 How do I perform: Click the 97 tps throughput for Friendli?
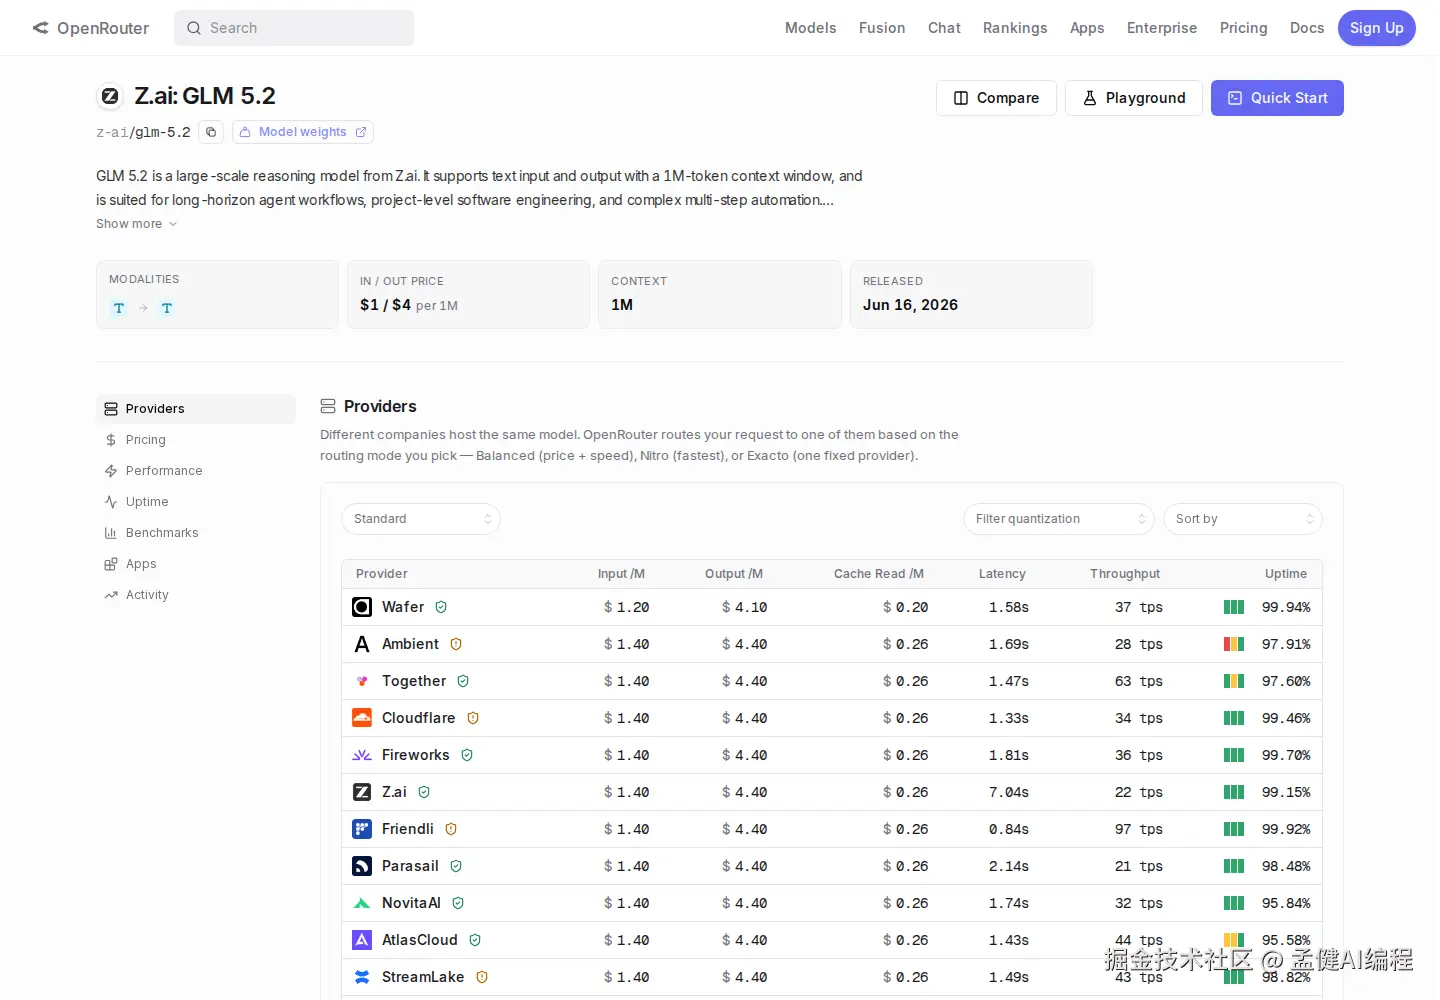pyautogui.click(x=1139, y=829)
